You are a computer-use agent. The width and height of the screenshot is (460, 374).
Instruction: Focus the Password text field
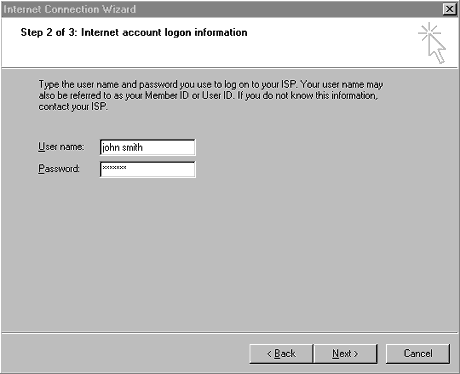coord(147,169)
